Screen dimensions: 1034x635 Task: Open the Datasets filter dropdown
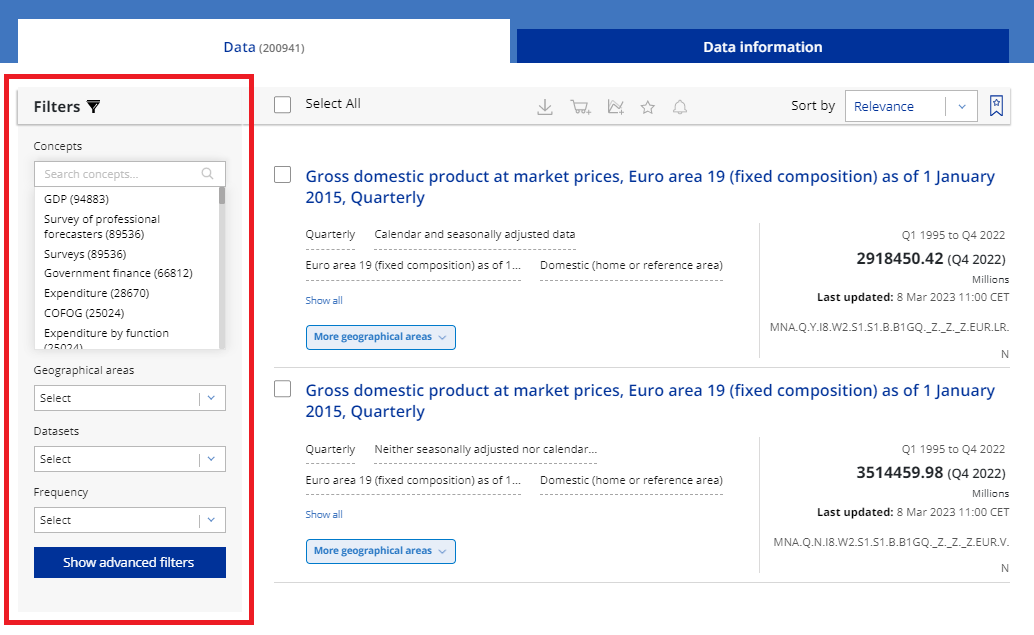point(130,459)
